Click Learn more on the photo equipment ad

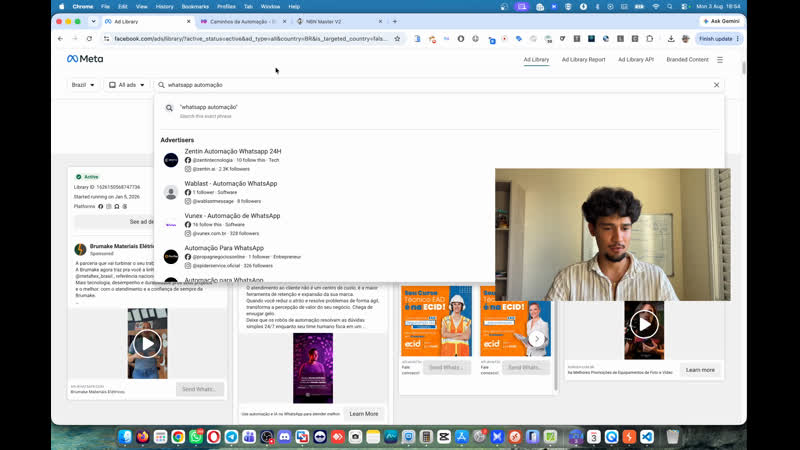(700, 370)
